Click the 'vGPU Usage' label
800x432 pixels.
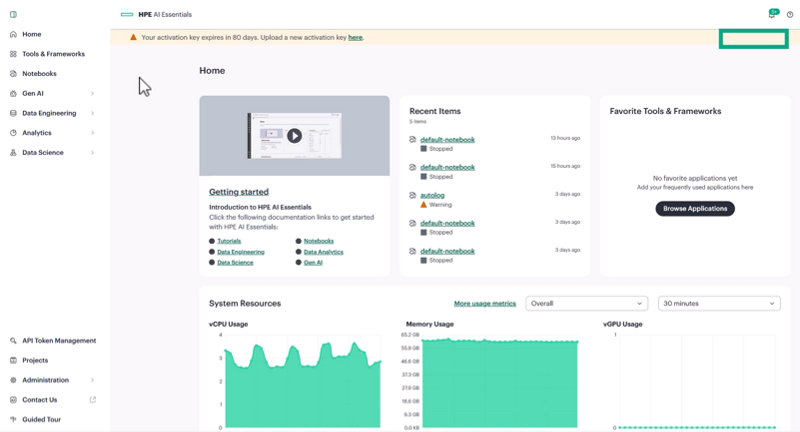click(622, 324)
